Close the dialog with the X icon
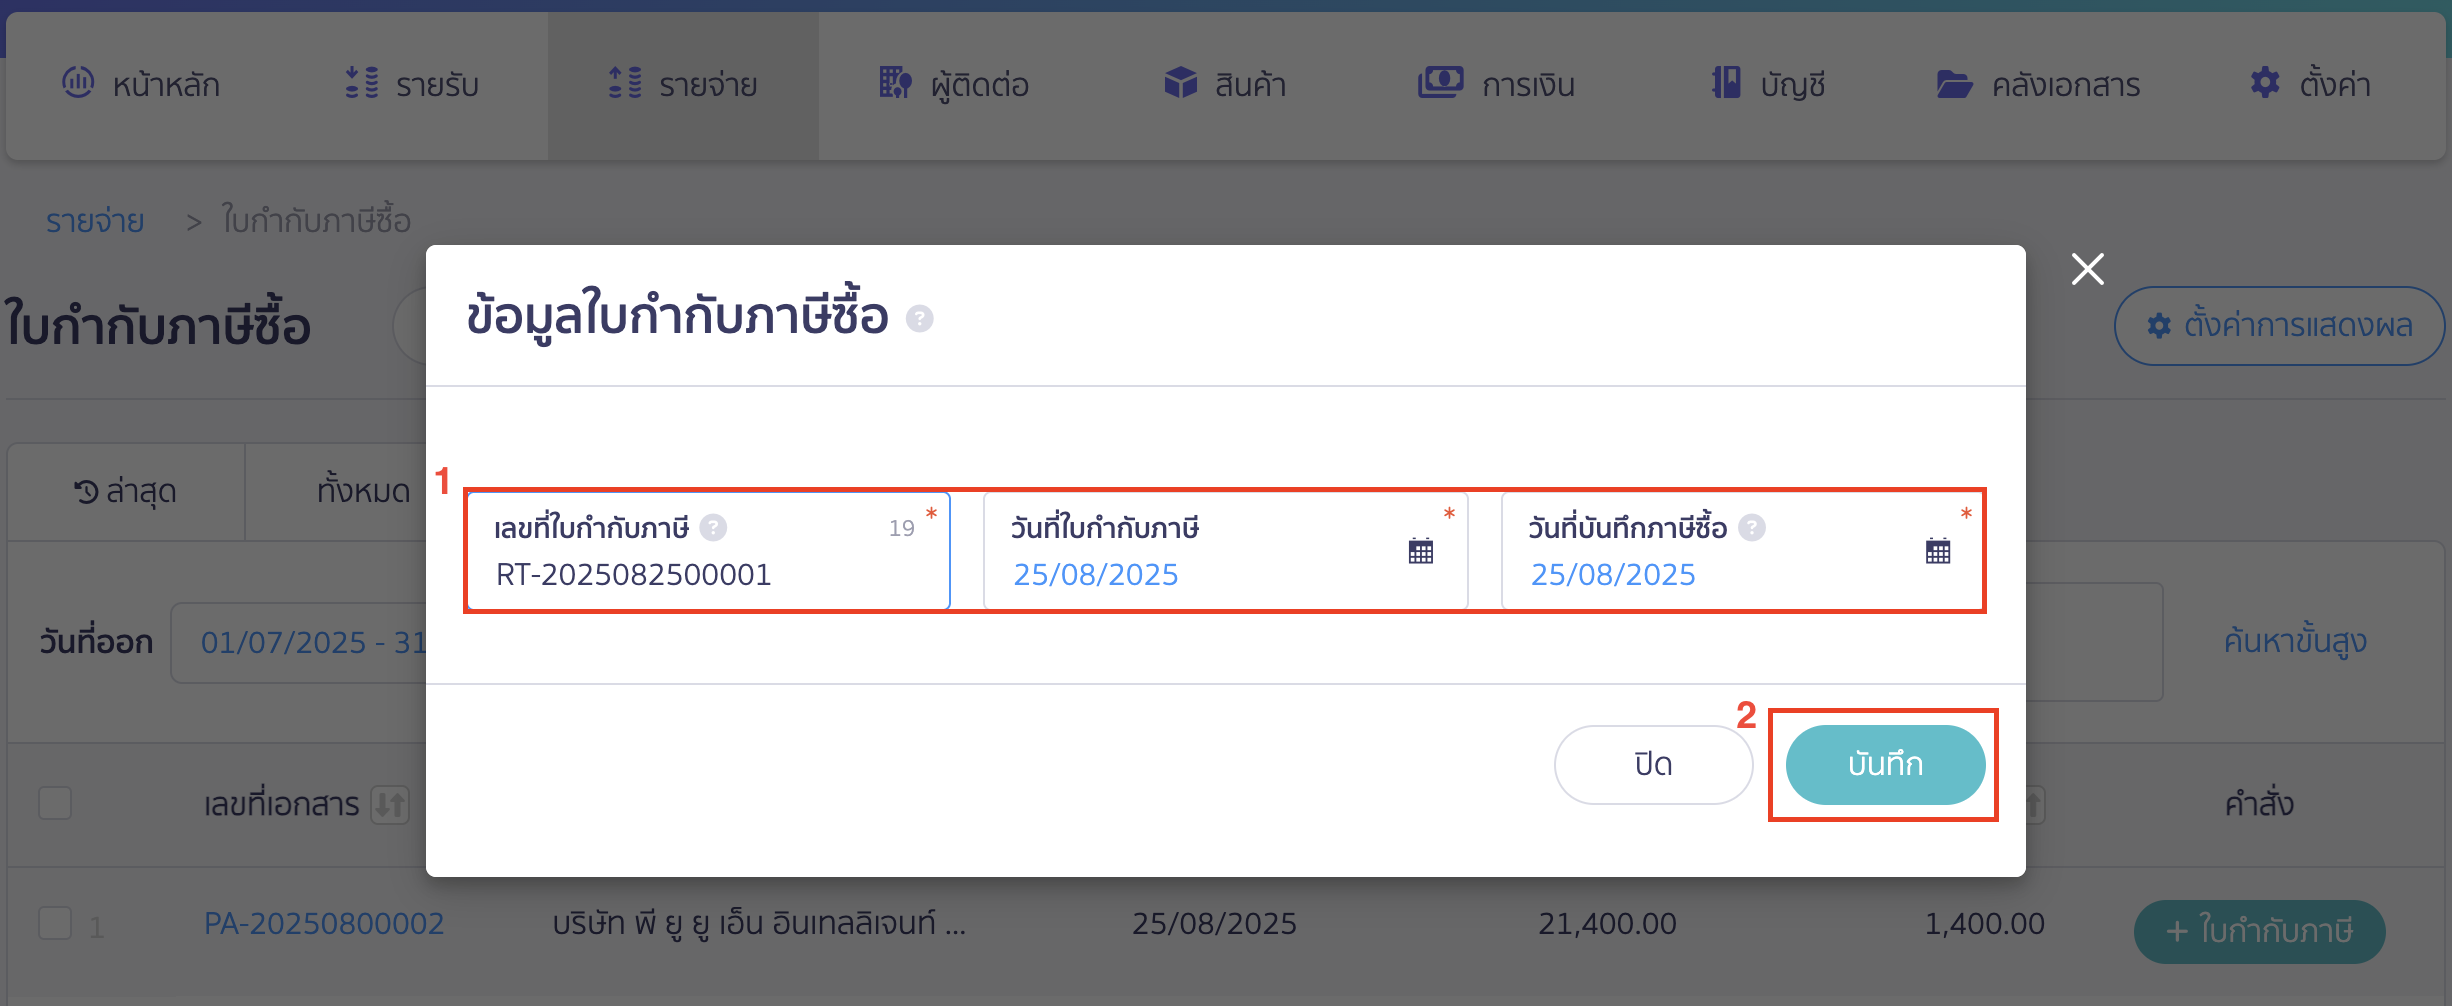 pos(2088,269)
